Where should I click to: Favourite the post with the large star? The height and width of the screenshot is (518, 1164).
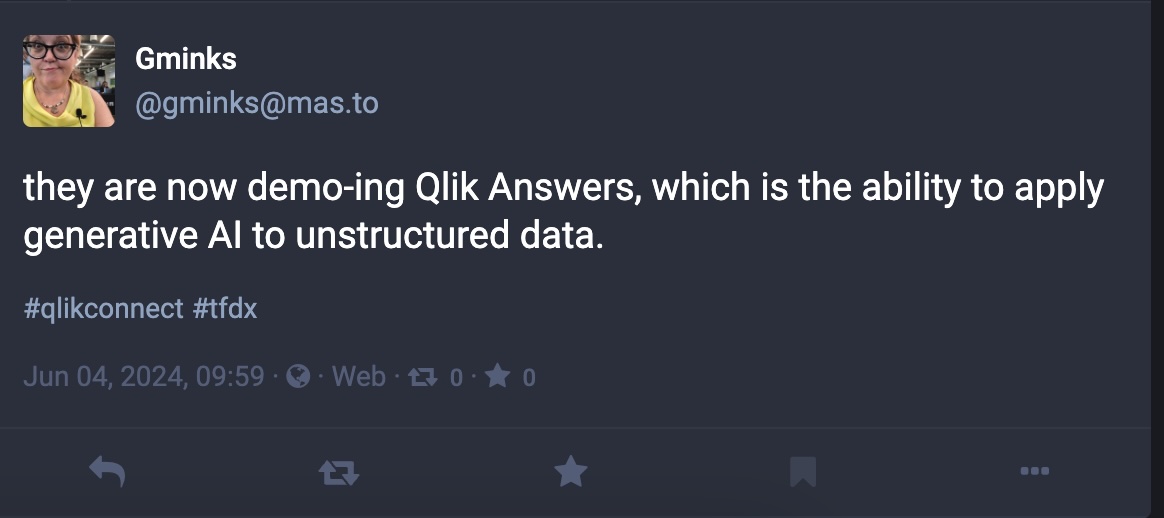click(x=571, y=471)
